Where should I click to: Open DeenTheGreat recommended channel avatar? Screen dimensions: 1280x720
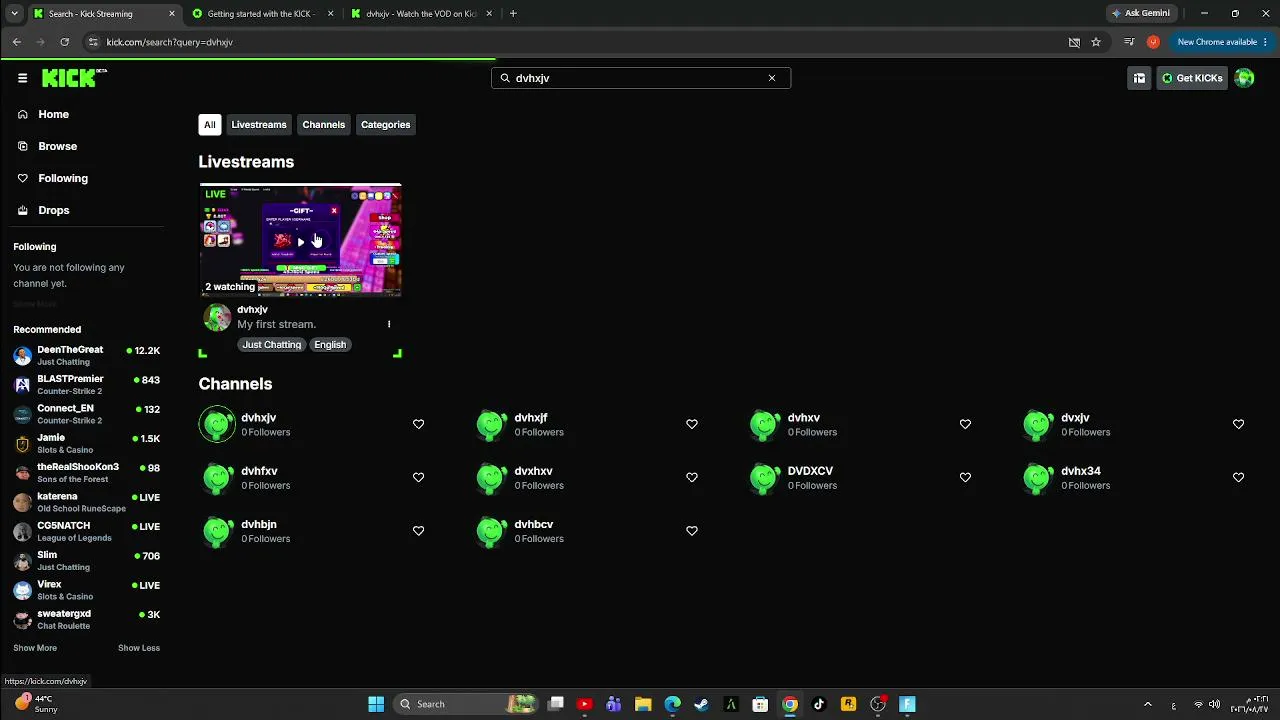pos(22,356)
